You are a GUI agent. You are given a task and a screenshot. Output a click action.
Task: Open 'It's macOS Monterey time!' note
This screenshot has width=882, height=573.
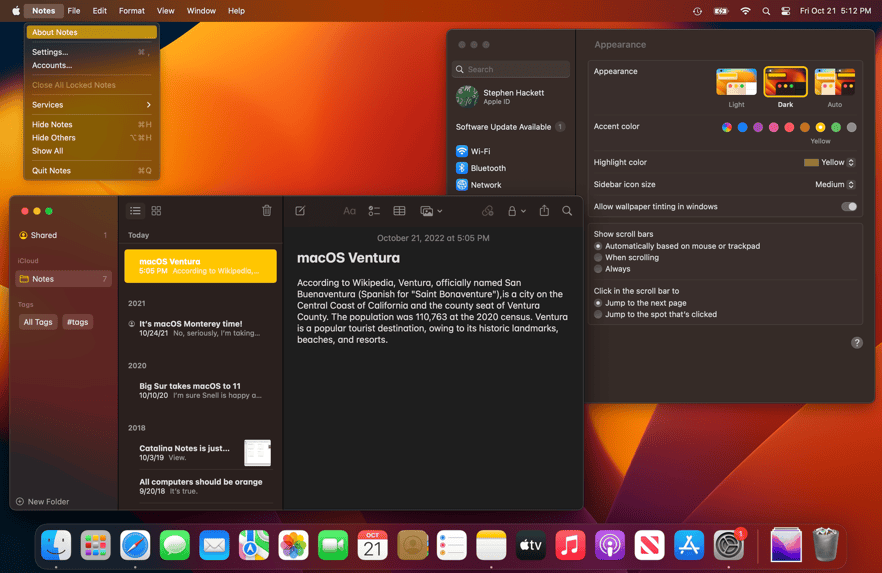pos(200,328)
